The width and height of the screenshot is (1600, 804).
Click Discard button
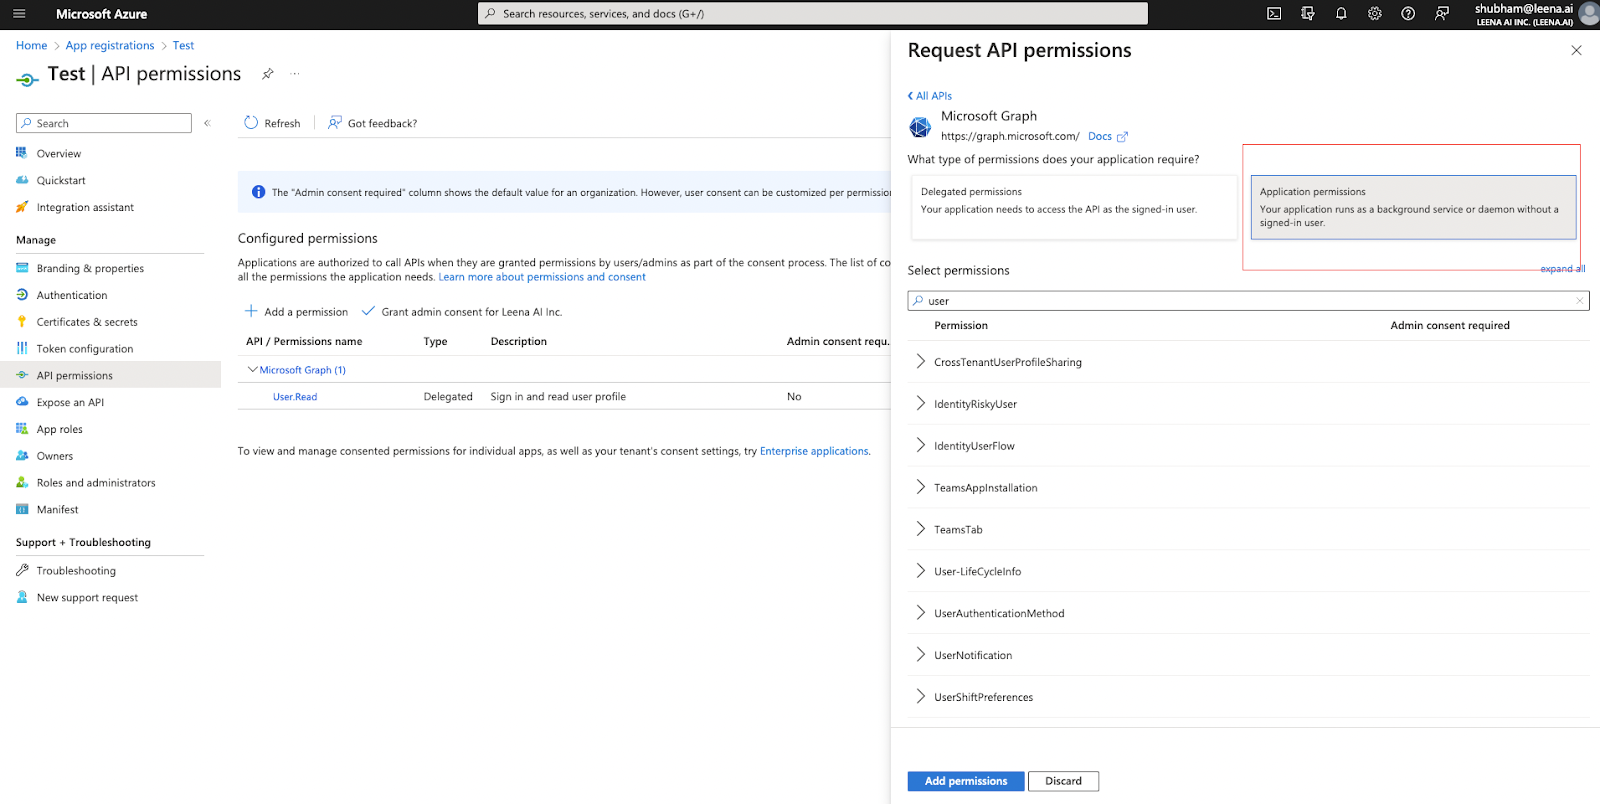coord(1063,781)
